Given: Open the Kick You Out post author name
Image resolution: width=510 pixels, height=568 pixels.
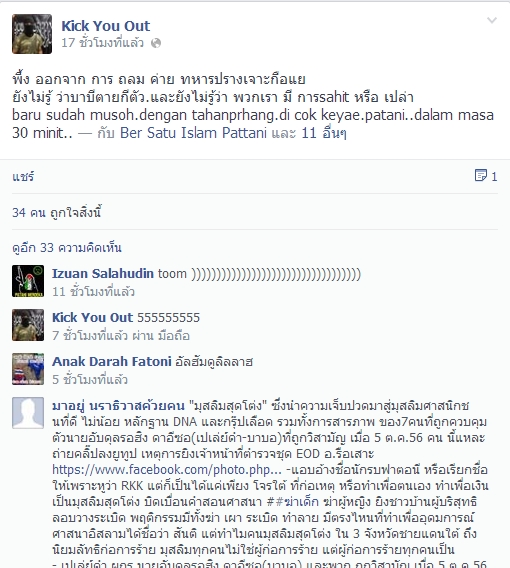Looking at the screenshot, I should (x=105, y=26).
